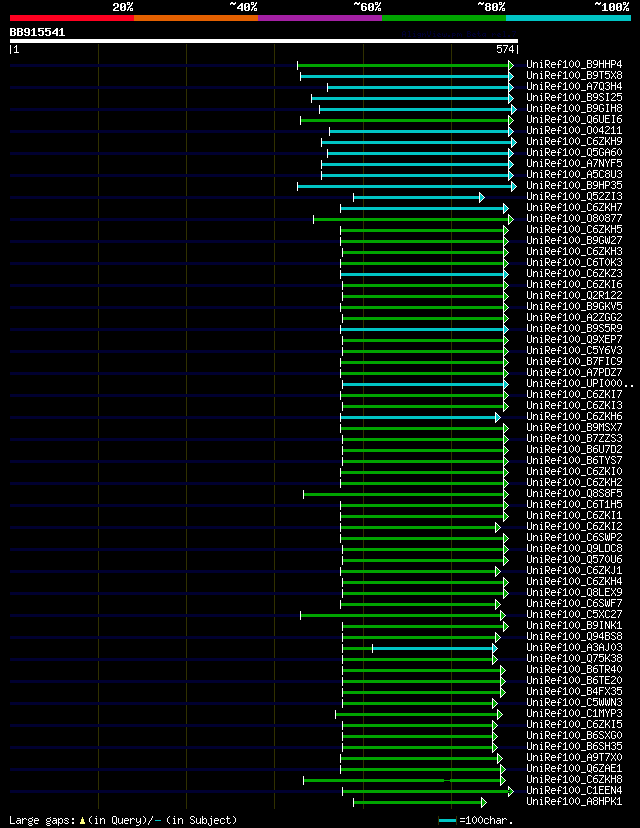Click the UniRef100_B9GW27 label
The image size is (640, 828).
pyautogui.click(x=574, y=240)
